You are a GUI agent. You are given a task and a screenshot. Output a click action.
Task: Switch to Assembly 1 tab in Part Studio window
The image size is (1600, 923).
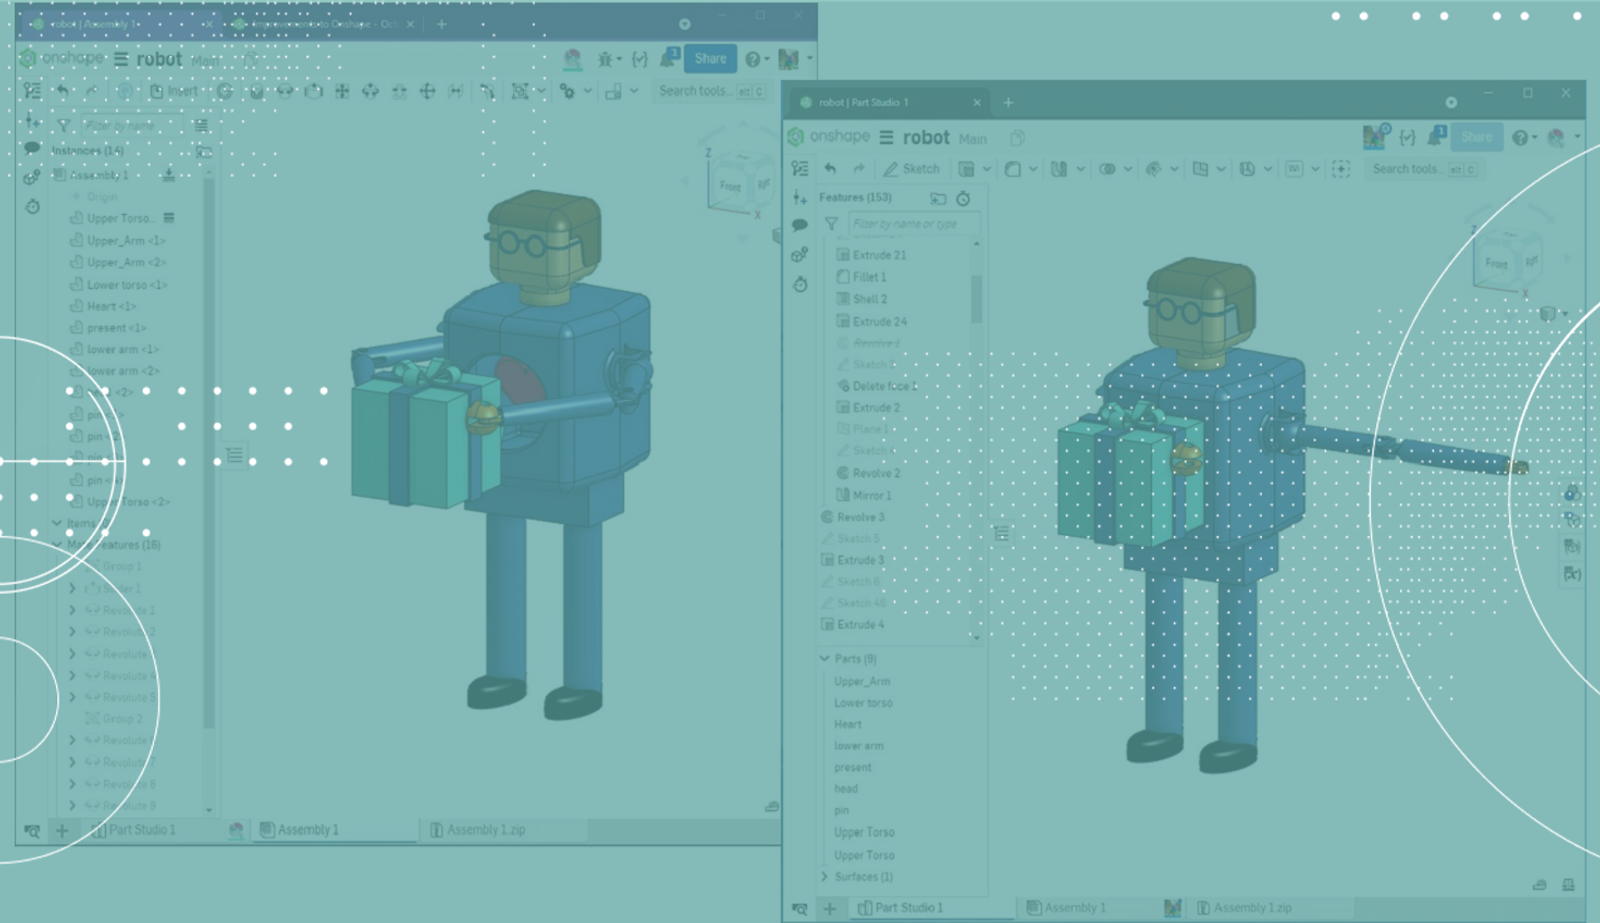click(x=1066, y=908)
